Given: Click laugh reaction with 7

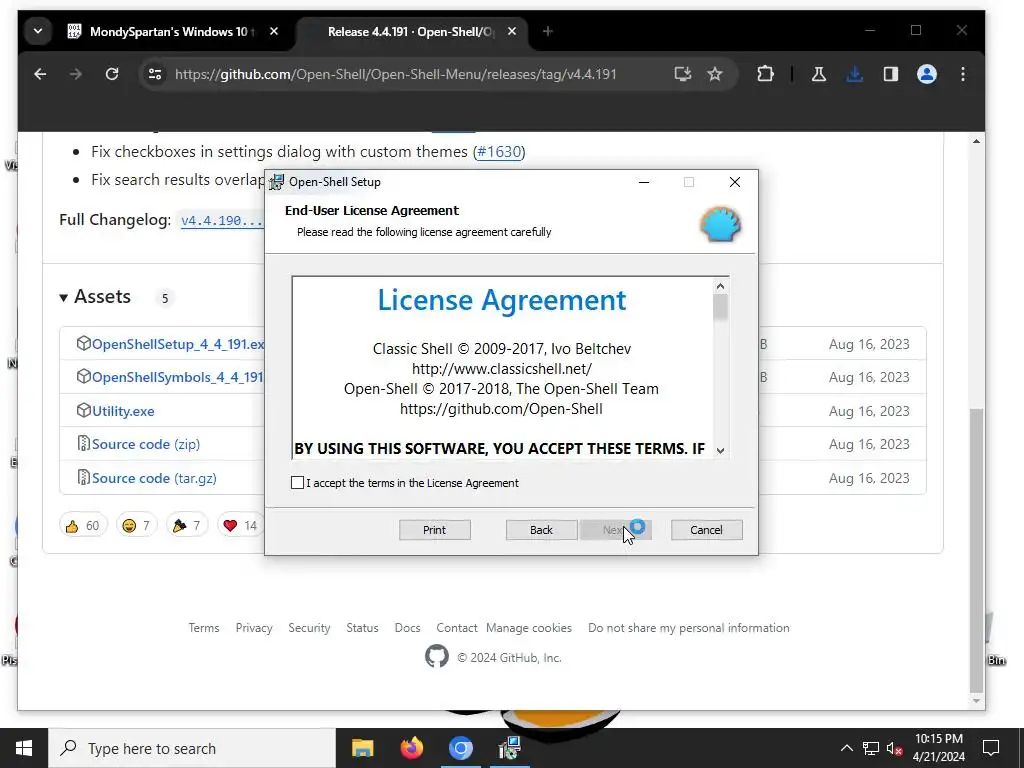Looking at the screenshot, I should (x=136, y=526).
